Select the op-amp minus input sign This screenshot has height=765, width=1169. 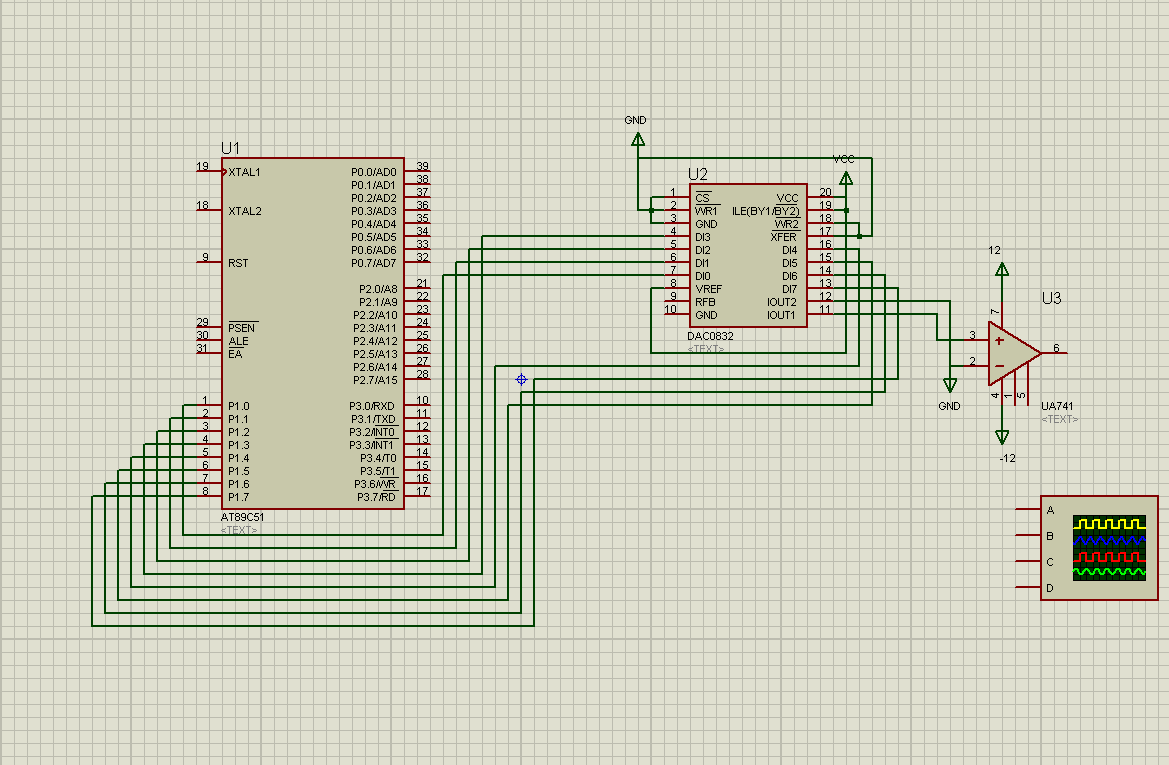click(x=999, y=365)
